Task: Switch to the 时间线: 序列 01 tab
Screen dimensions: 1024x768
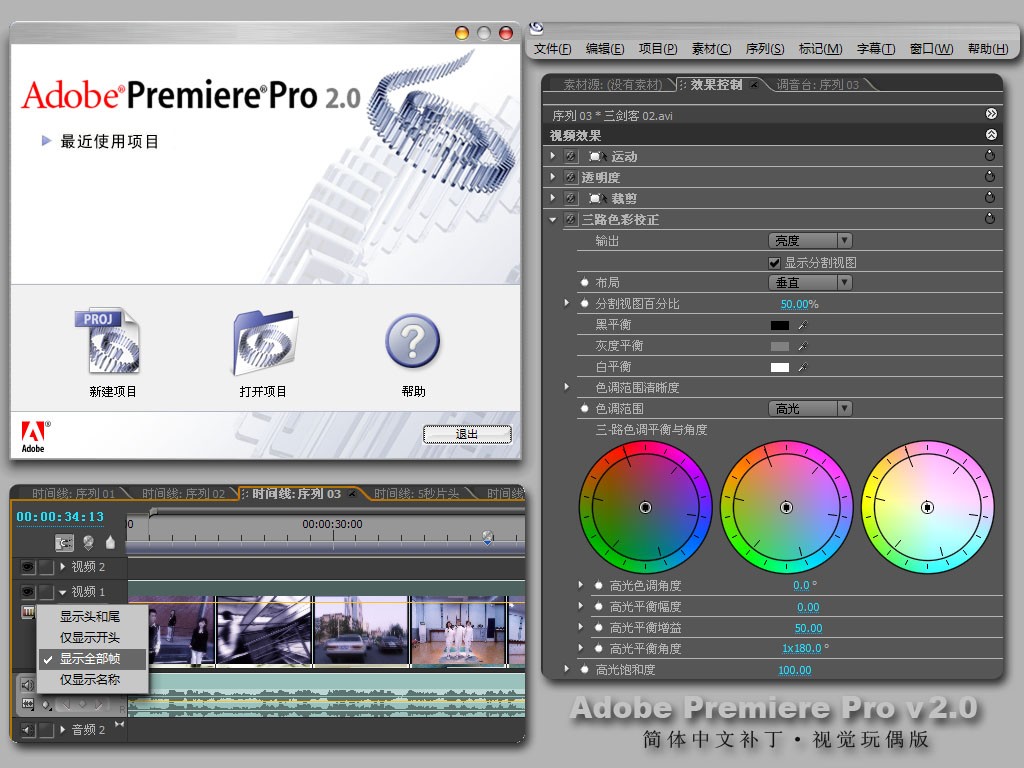Action: point(73,494)
